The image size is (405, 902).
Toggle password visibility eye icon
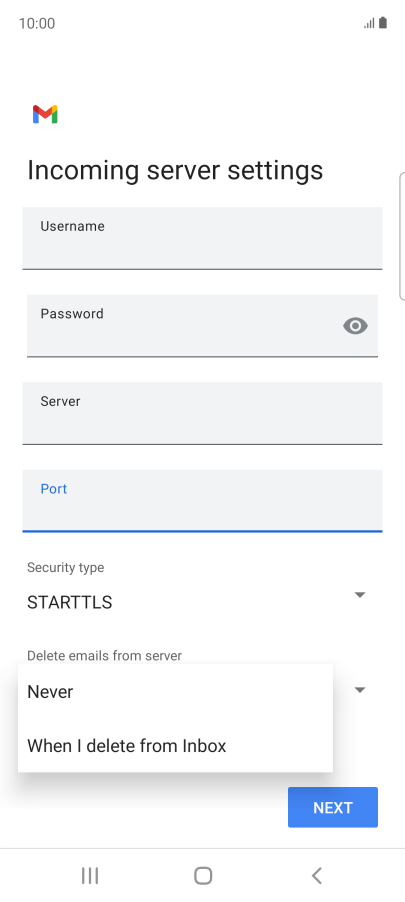pyautogui.click(x=355, y=326)
